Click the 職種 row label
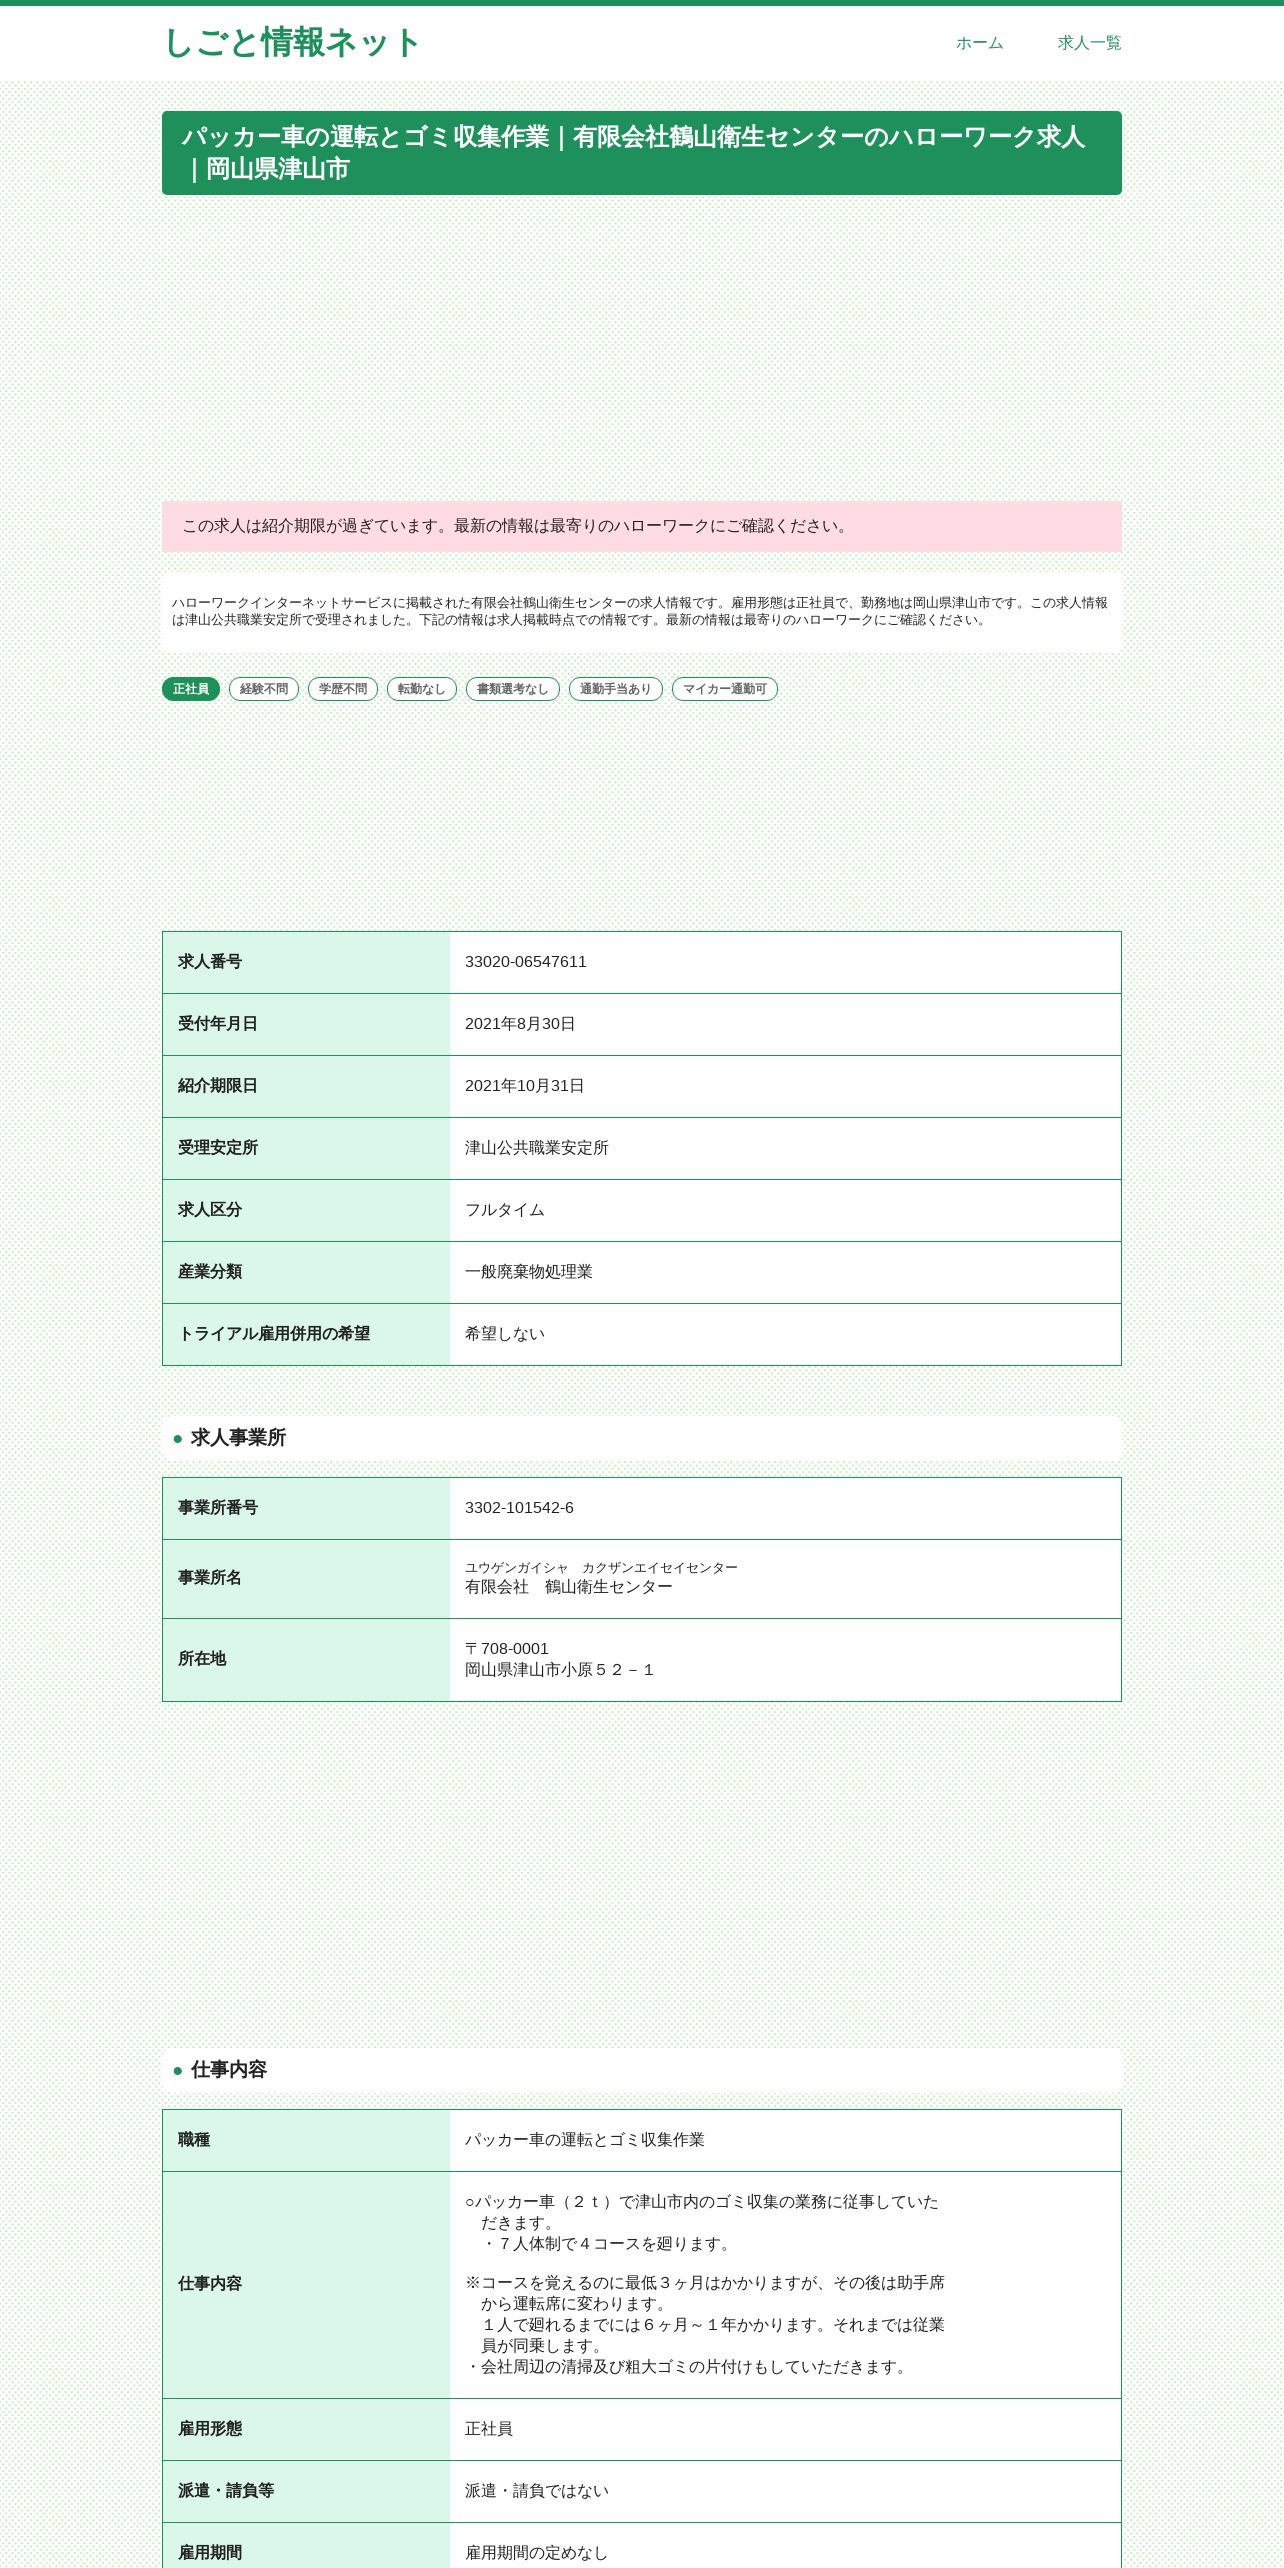1284x2568 pixels. pyautogui.click(x=194, y=2140)
